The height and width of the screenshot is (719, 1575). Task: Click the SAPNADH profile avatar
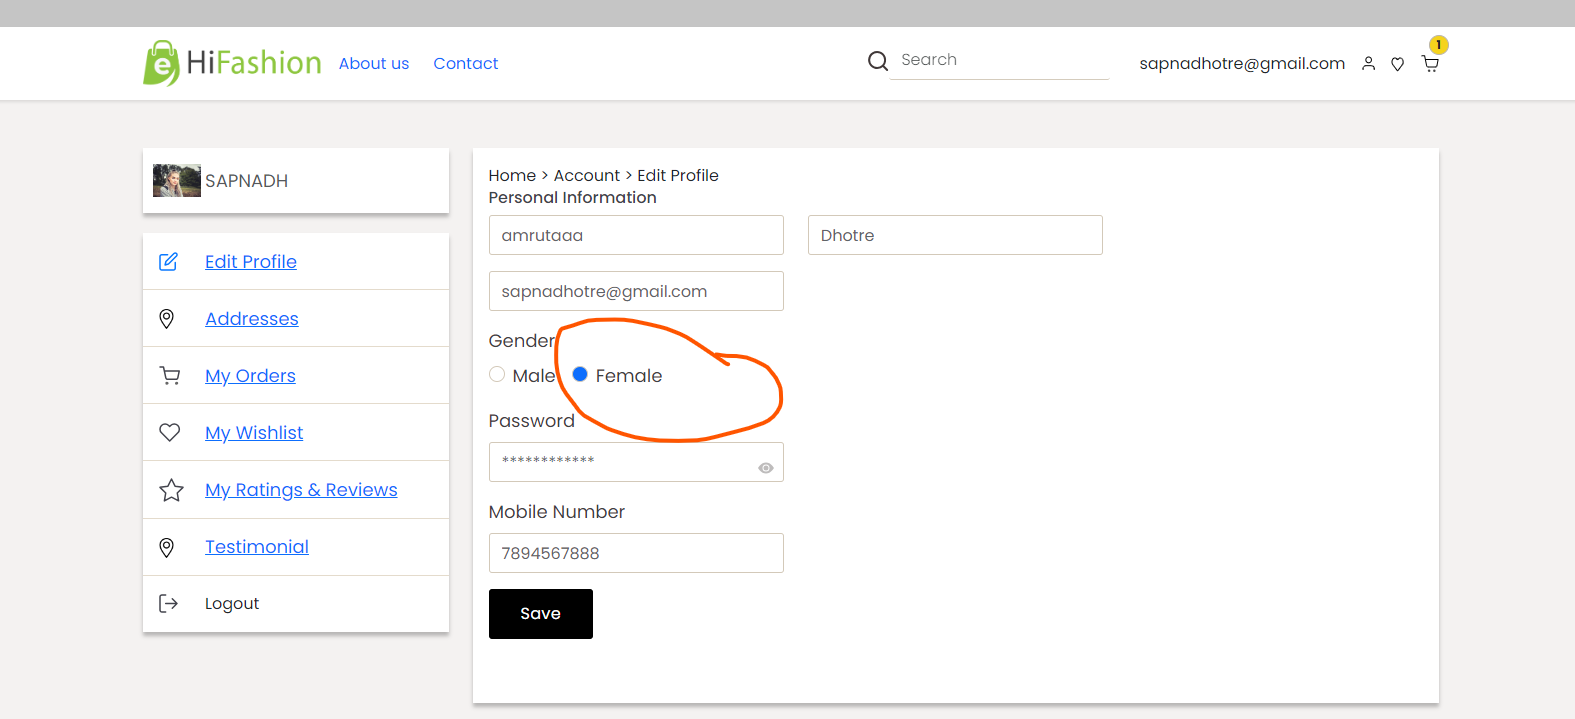click(x=177, y=181)
